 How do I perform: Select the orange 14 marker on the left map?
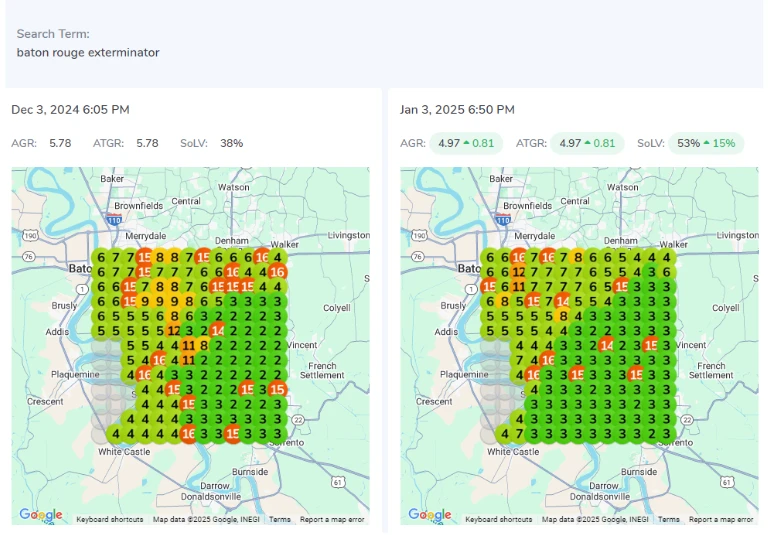[218, 329]
